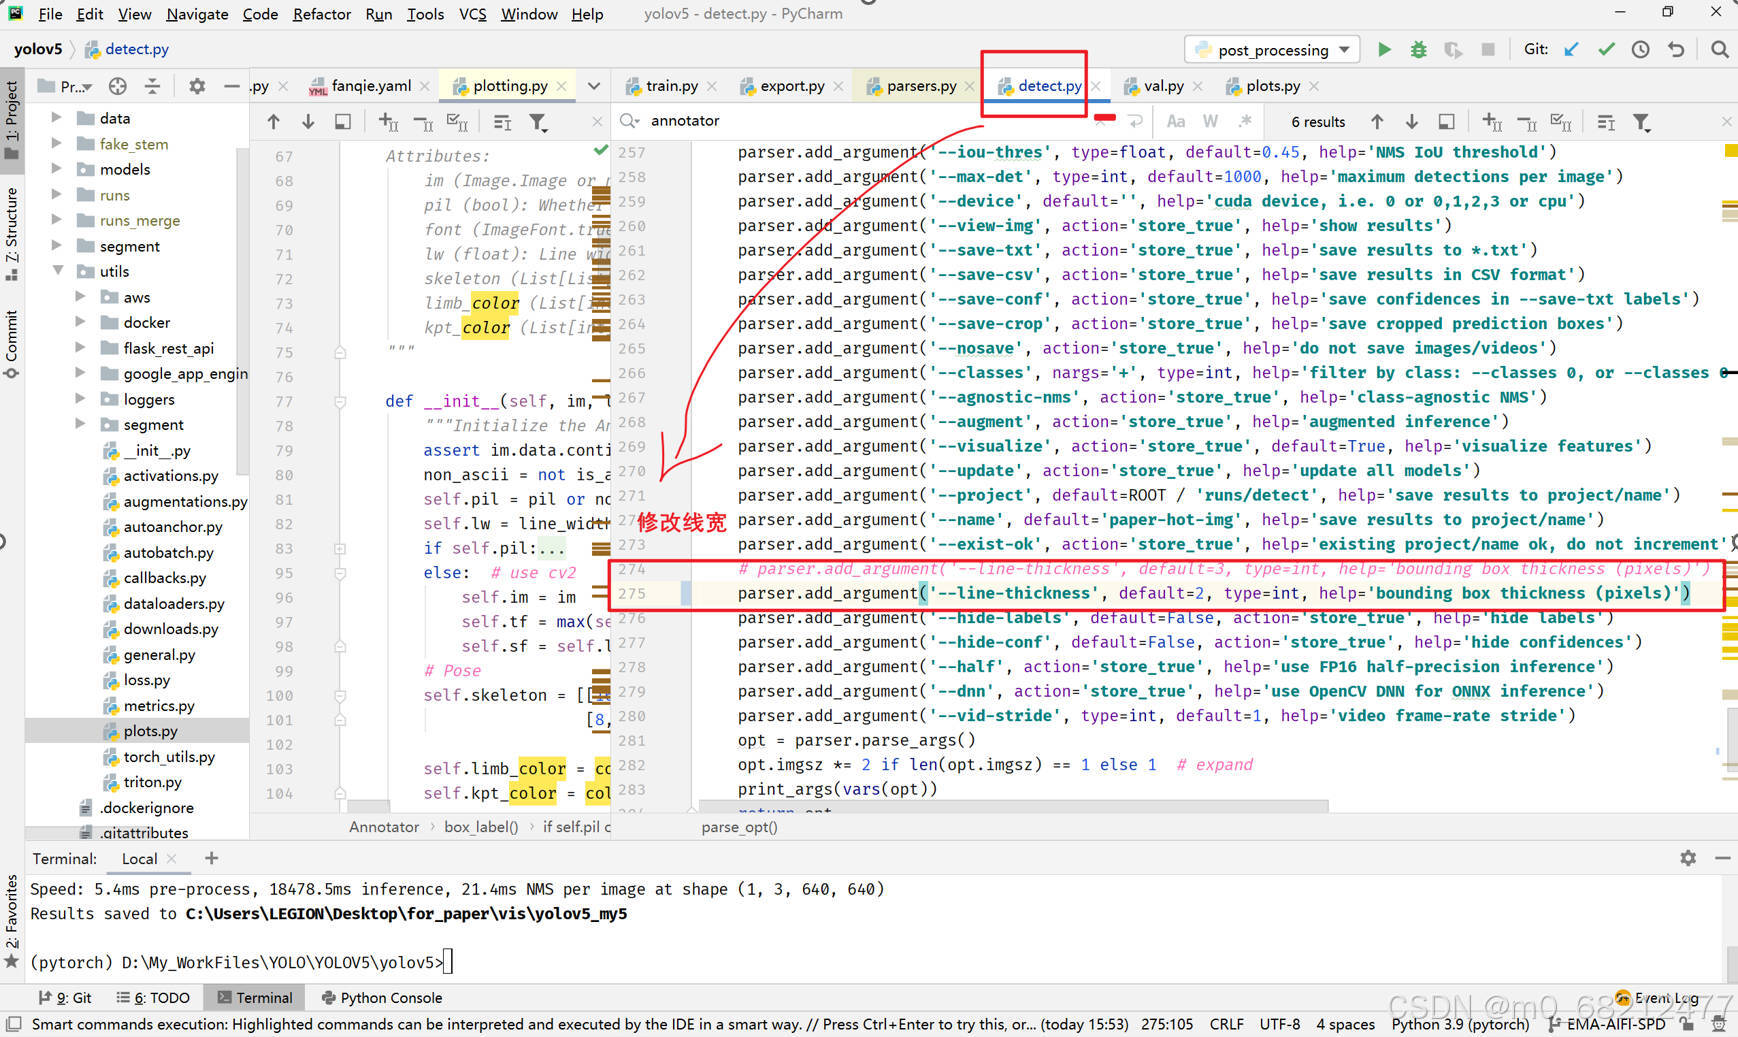Switch to the val.py tab
The height and width of the screenshot is (1037, 1738).
[1163, 86]
